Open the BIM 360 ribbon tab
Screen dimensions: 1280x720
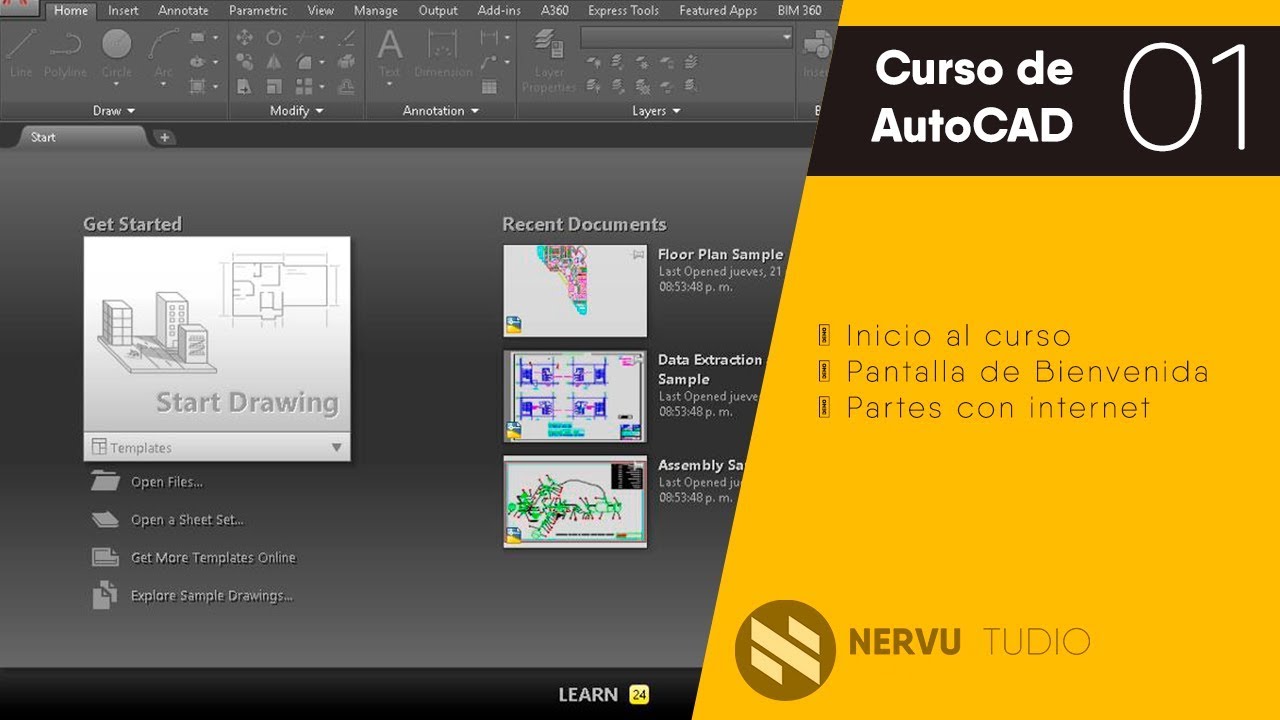[799, 11]
